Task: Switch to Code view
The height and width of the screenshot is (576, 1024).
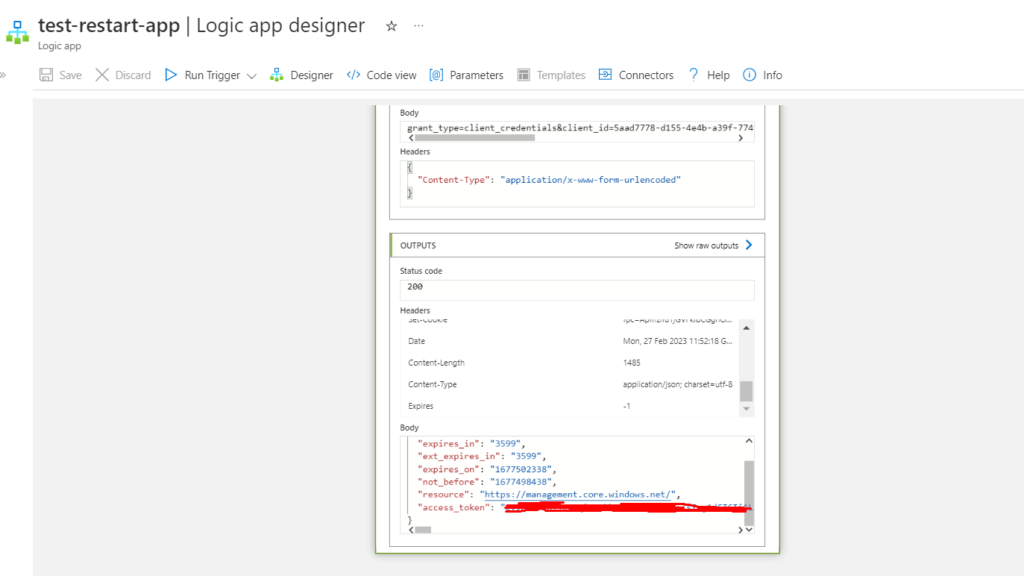Action: 381,75
